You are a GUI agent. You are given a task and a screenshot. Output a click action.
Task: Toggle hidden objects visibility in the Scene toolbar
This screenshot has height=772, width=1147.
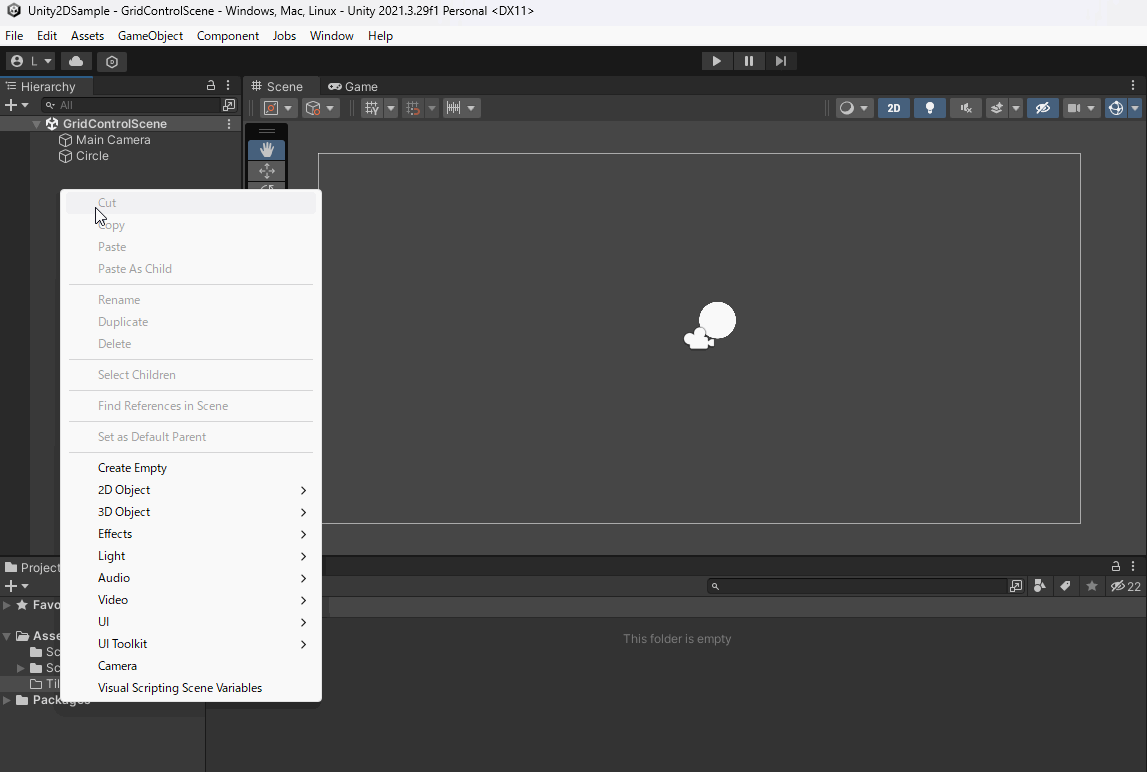point(1043,108)
